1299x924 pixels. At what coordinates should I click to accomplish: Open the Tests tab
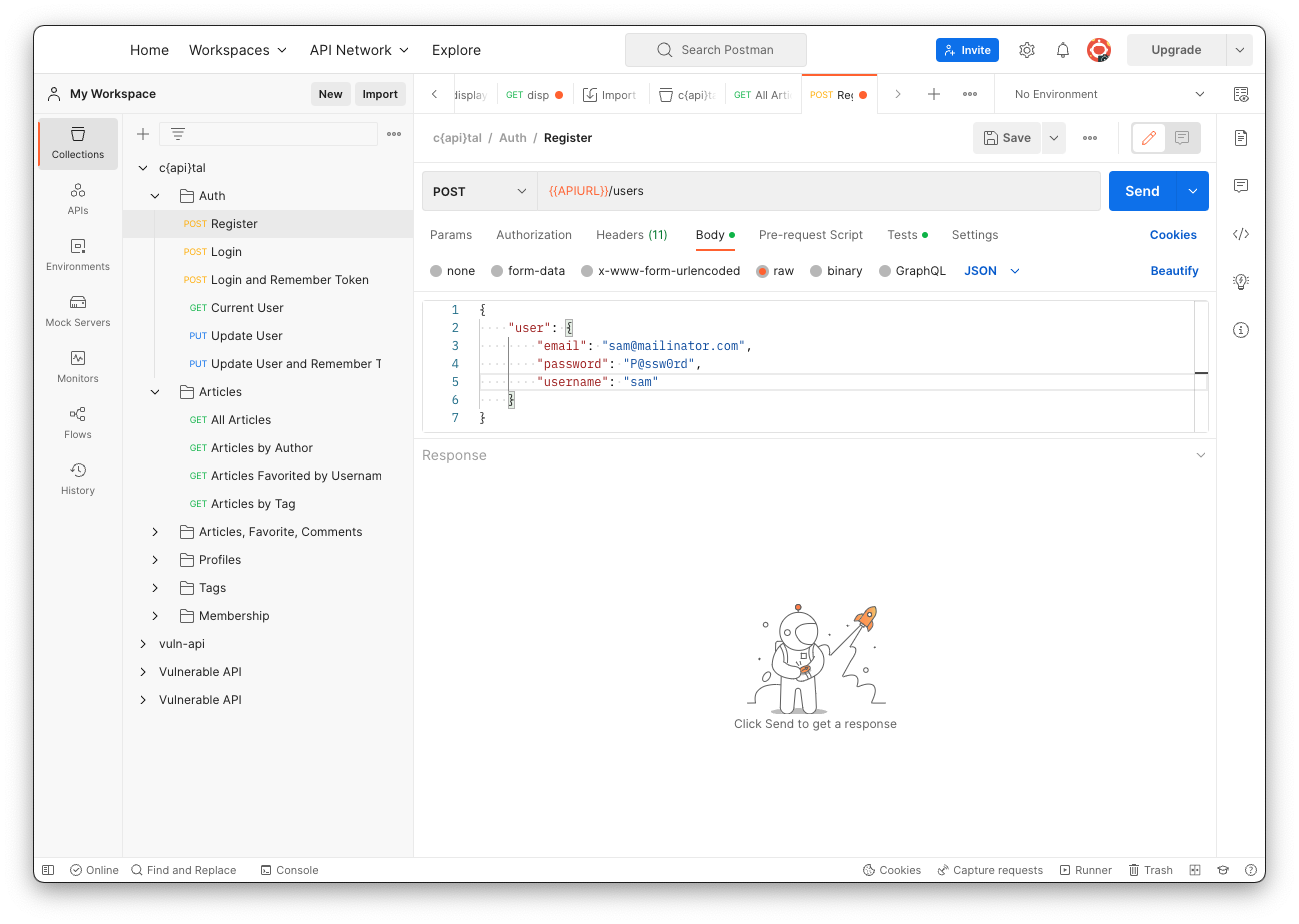[x=907, y=235]
